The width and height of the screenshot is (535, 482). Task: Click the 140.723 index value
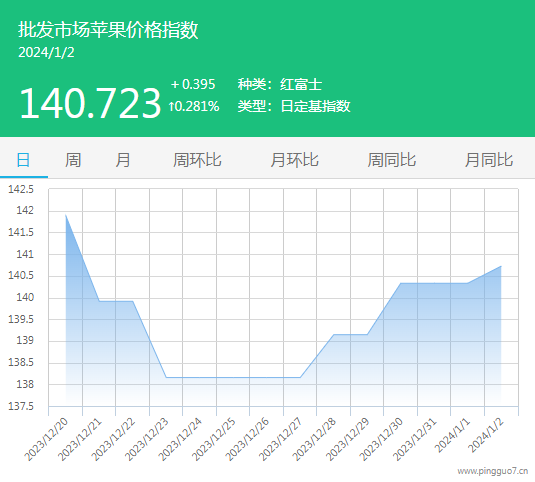90,103
